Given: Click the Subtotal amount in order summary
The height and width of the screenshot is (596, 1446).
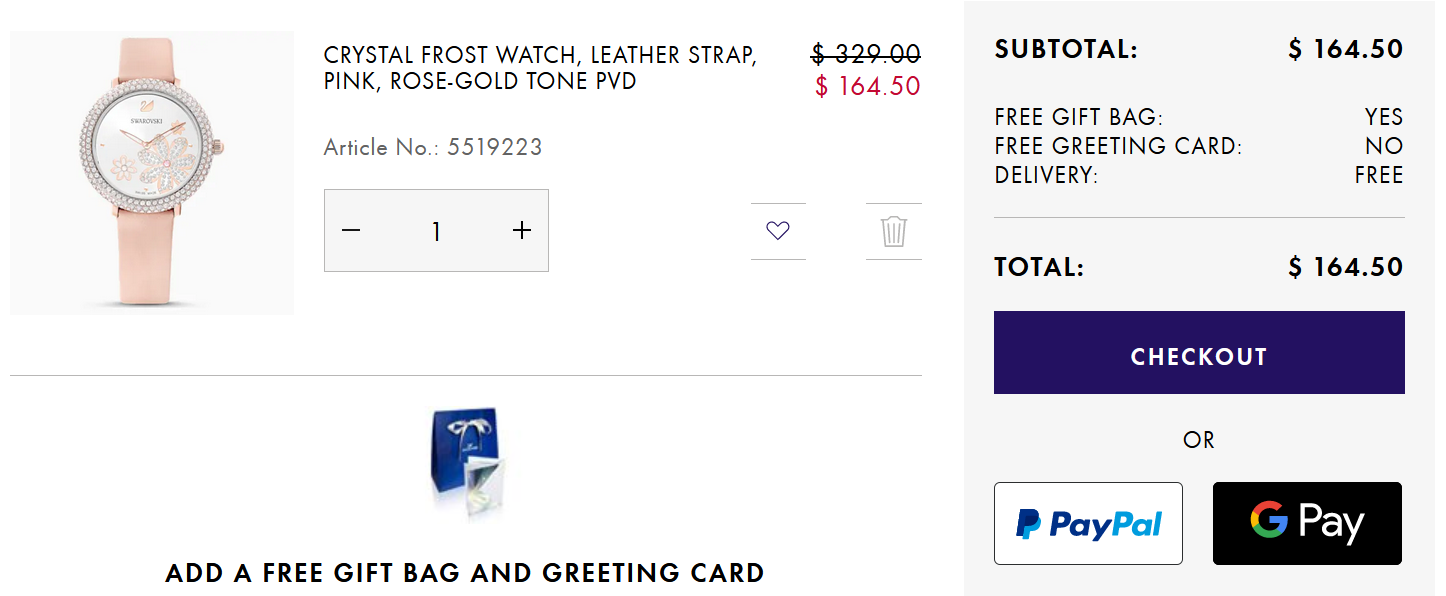Looking at the screenshot, I should [1346, 49].
